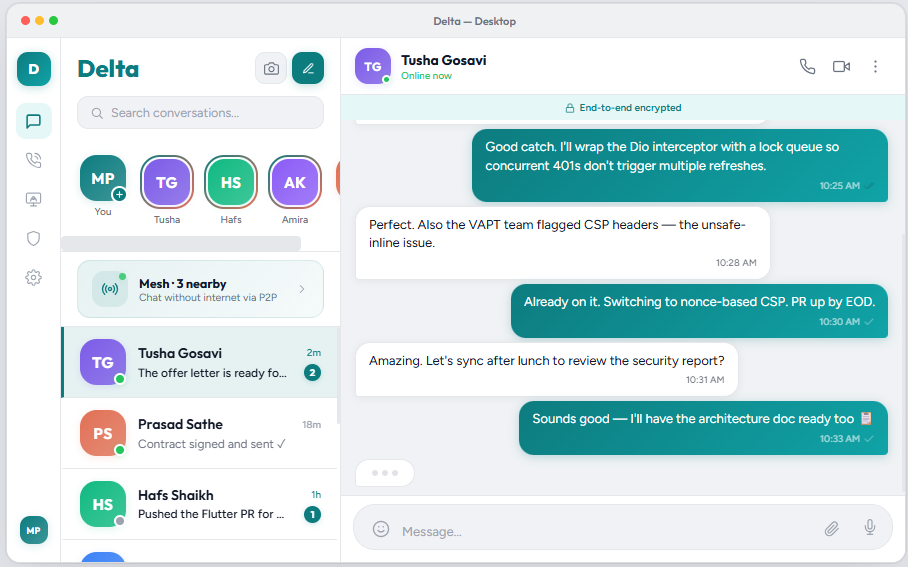This screenshot has width=908, height=567.
Task: Compose a new message with pencil icon
Action: pyautogui.click(x=308, y=68)
